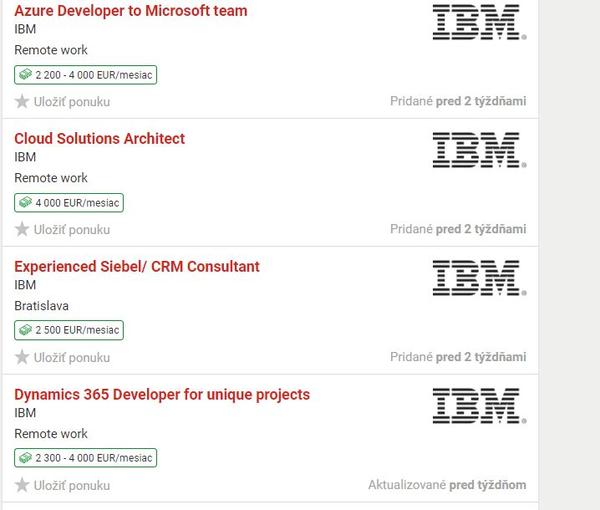The width and height of the screenshot is (600, 510).
Task: Click the 2 200 - 4 000 EUR/mesiac salary tag
Action: (86, 75)
